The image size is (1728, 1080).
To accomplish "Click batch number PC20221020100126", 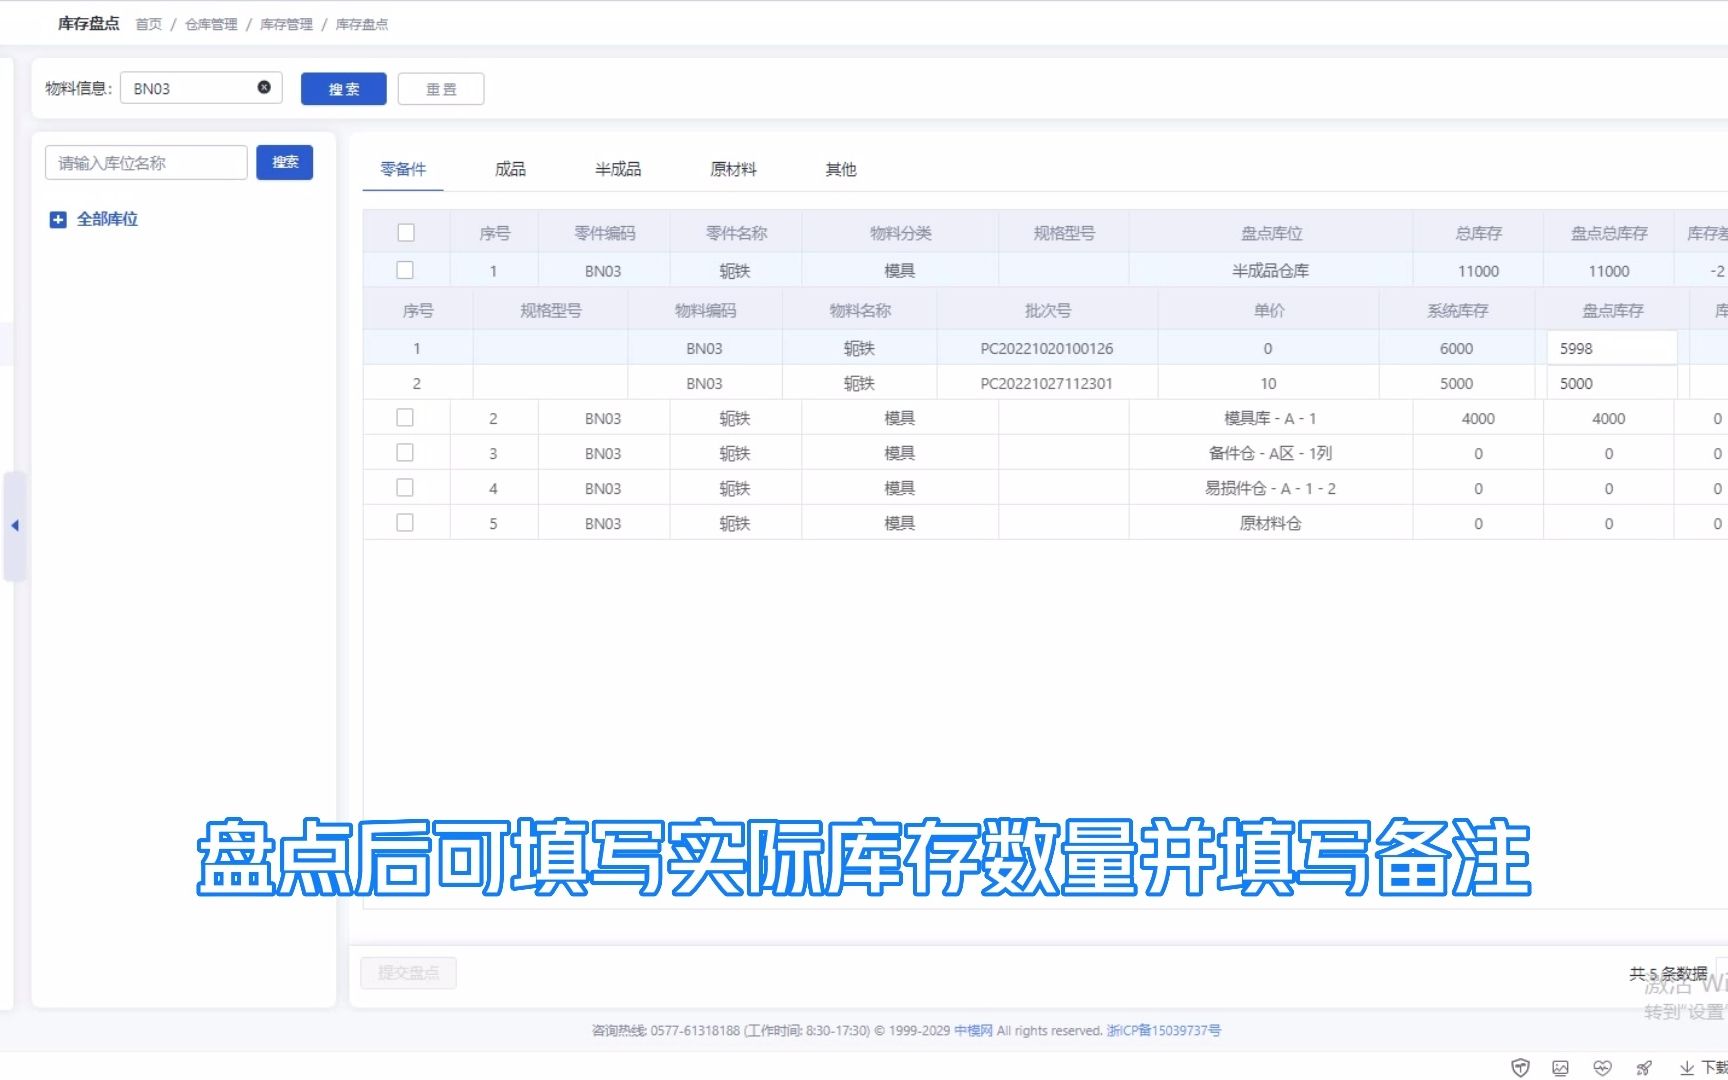I will click(x=1047, y=348).
